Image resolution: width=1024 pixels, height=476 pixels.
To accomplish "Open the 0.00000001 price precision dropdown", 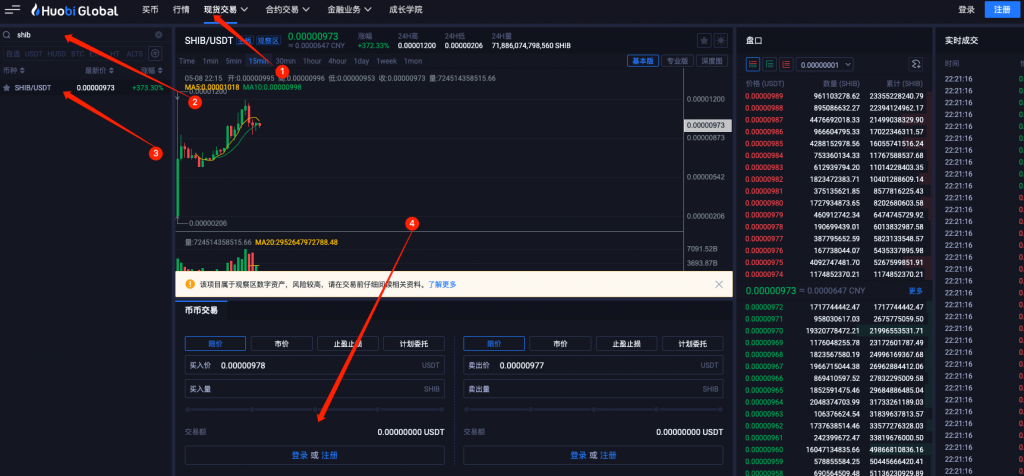I will [x=825, y=64].
